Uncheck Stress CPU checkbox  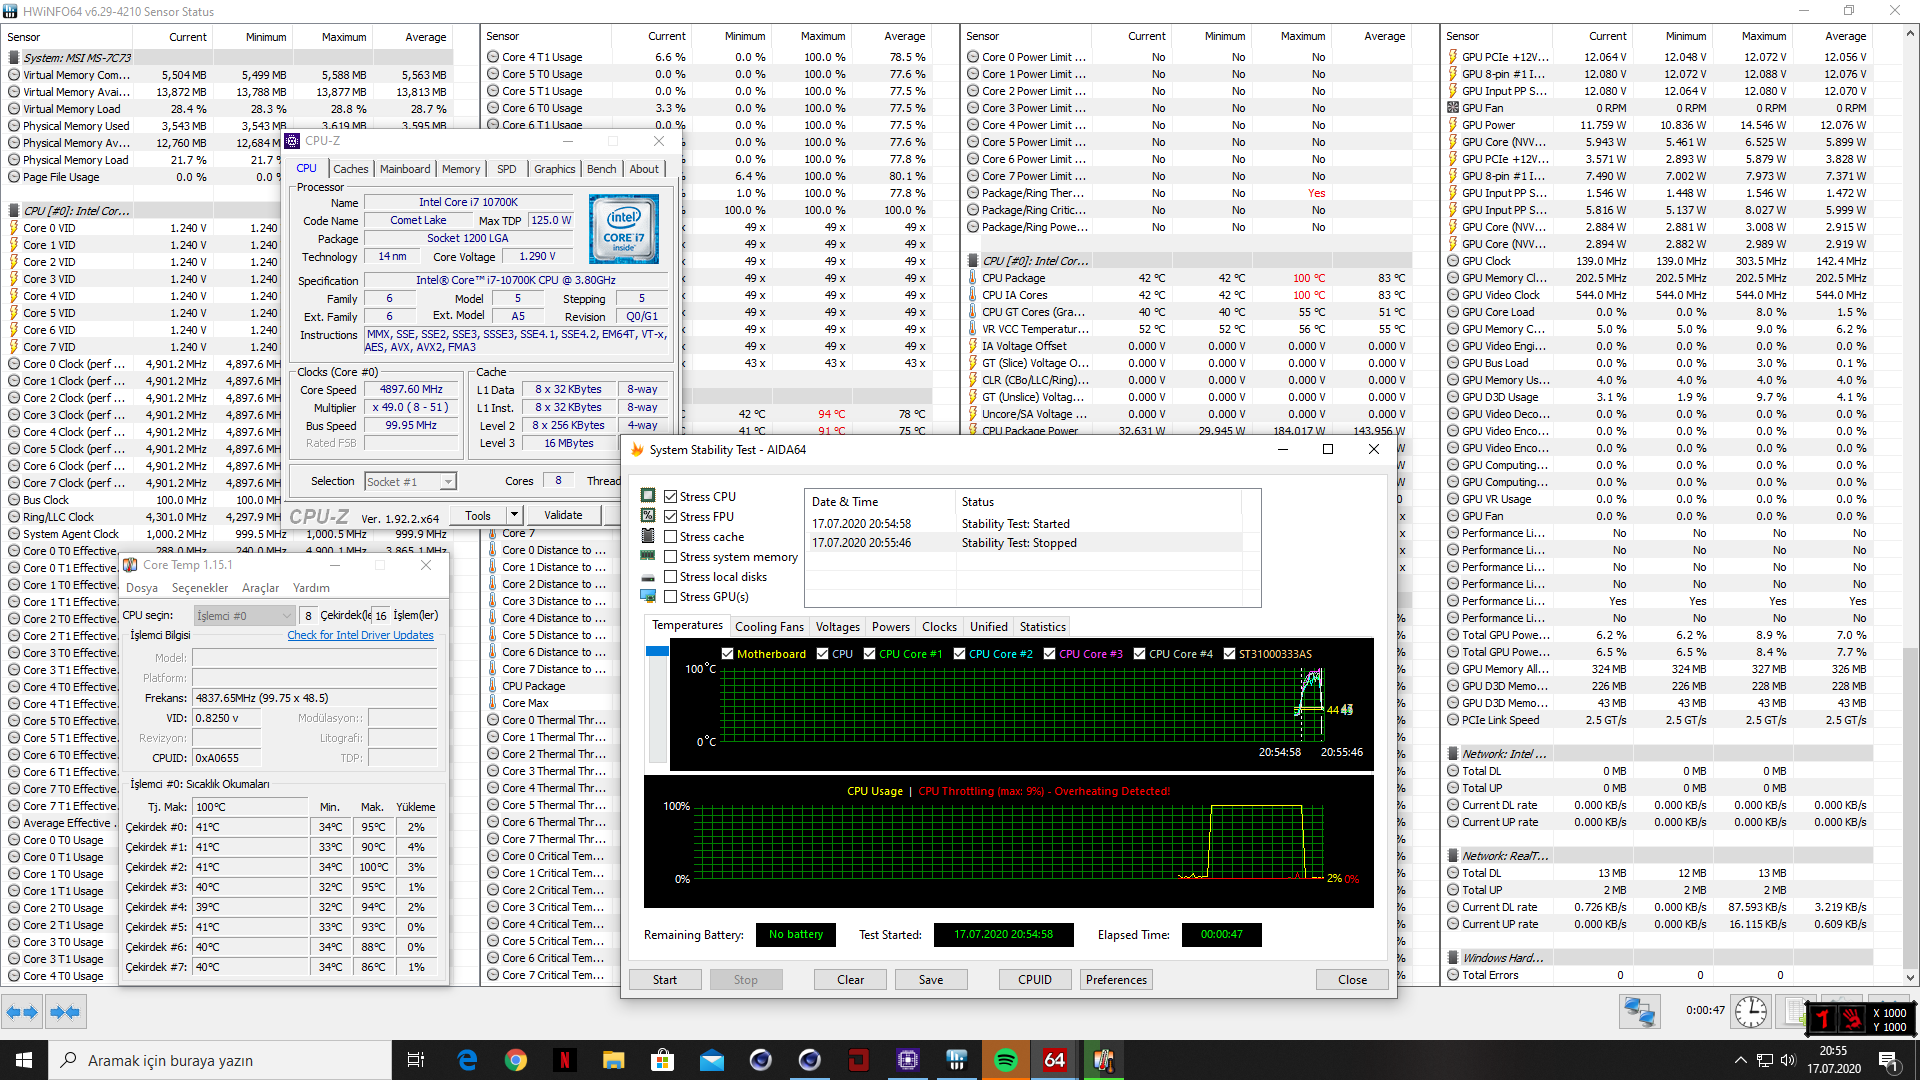tap(671, 497)
